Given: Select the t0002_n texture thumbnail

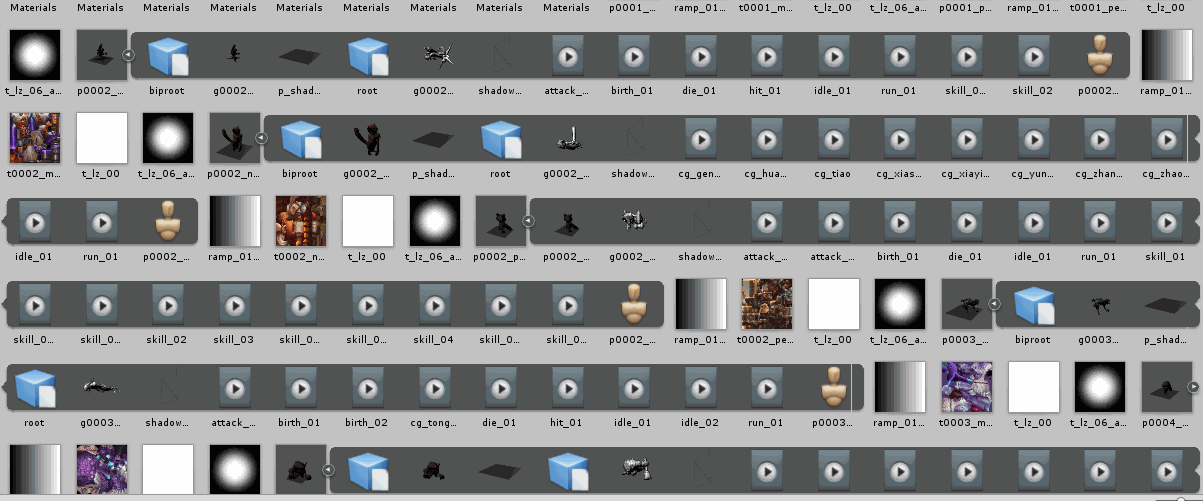Looking at the screenshot, I should tap(301, 221).
